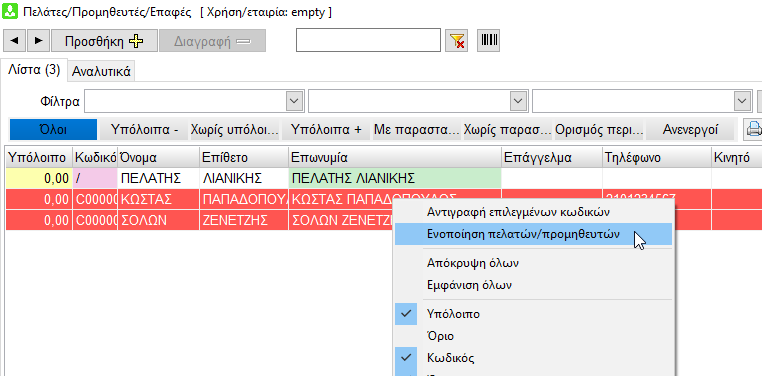Click the Χωρίς παρασ... filter

[508, 130]
